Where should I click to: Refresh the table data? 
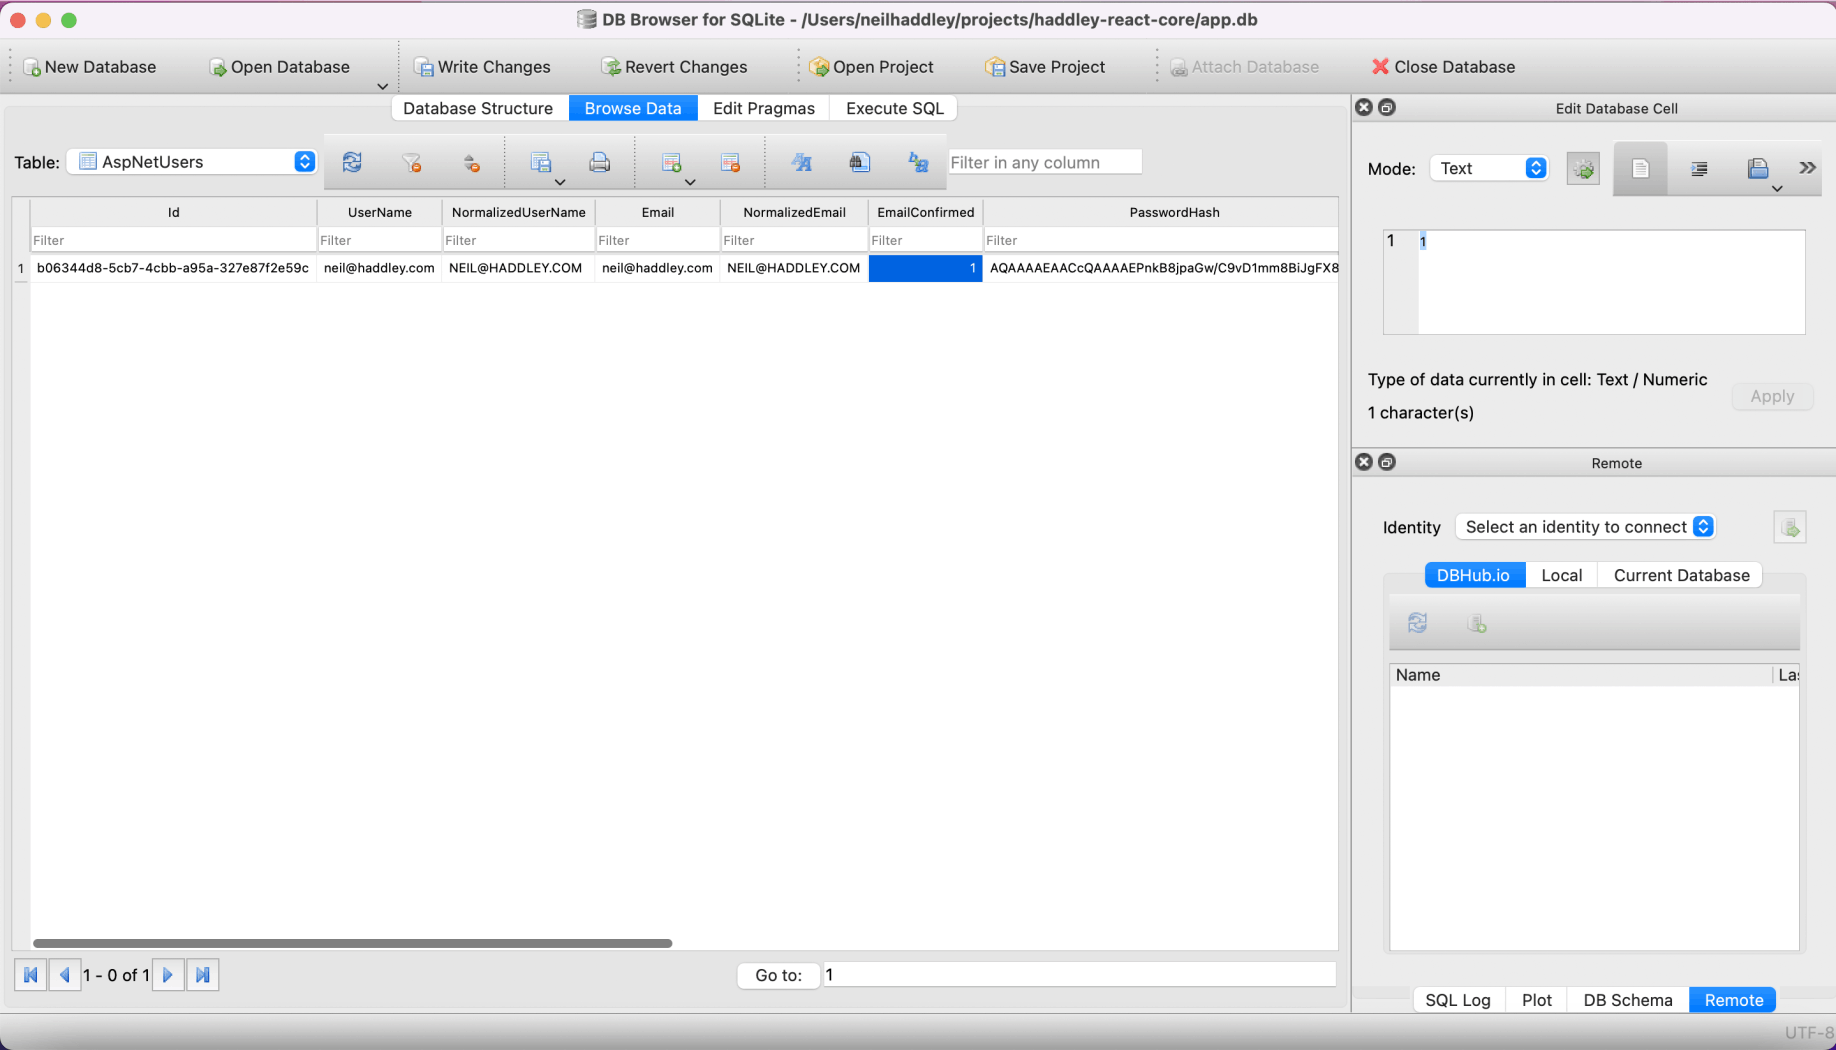pos(352,162)
